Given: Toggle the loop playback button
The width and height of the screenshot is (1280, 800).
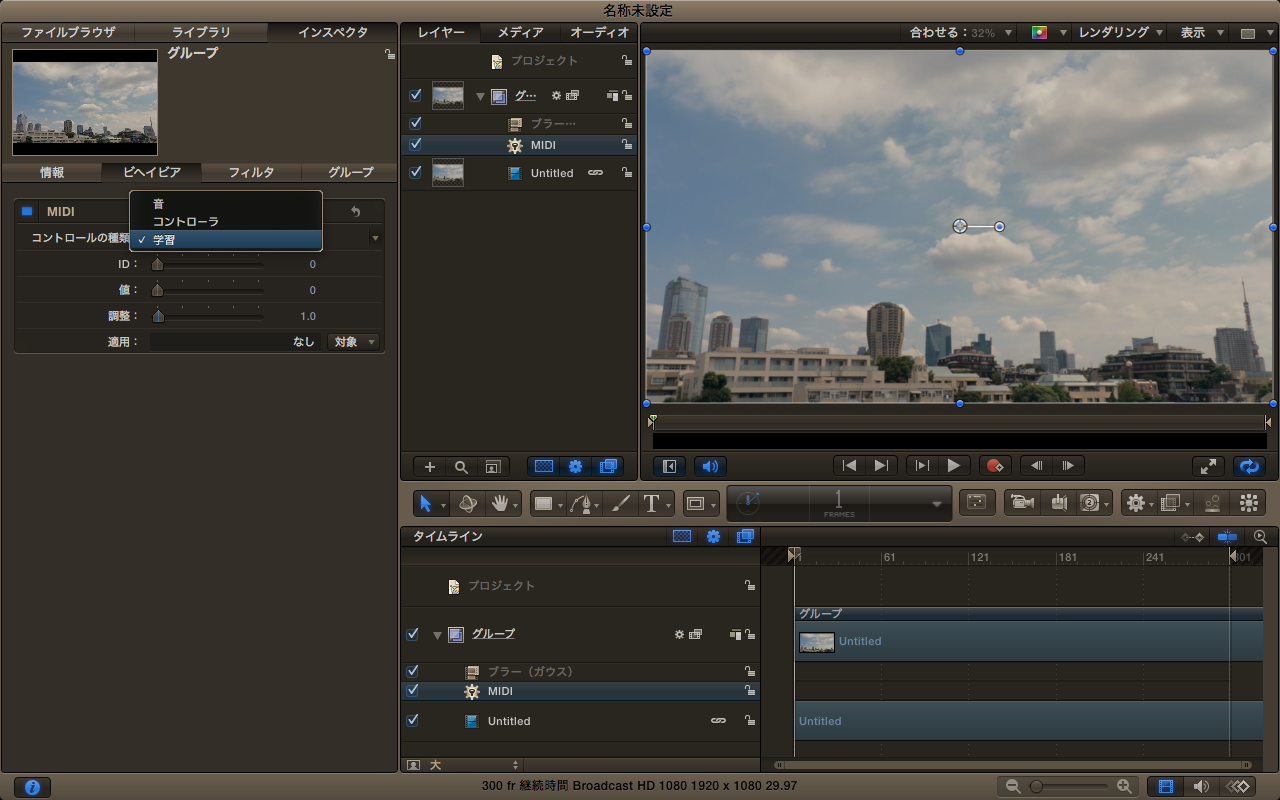Looking at the screenshot, I should [x=1248, y=465].
